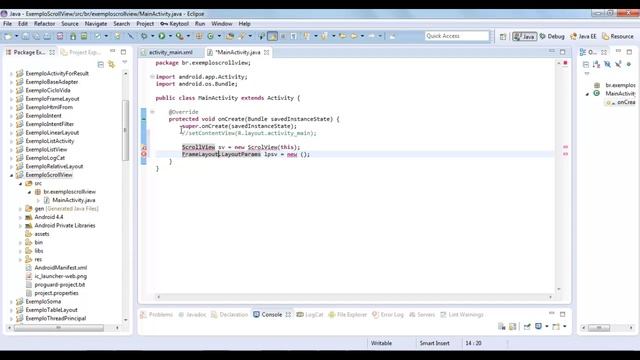Select the ExemploListView project
This screenshot has height=360, width=640.
(x=46, y=150)
